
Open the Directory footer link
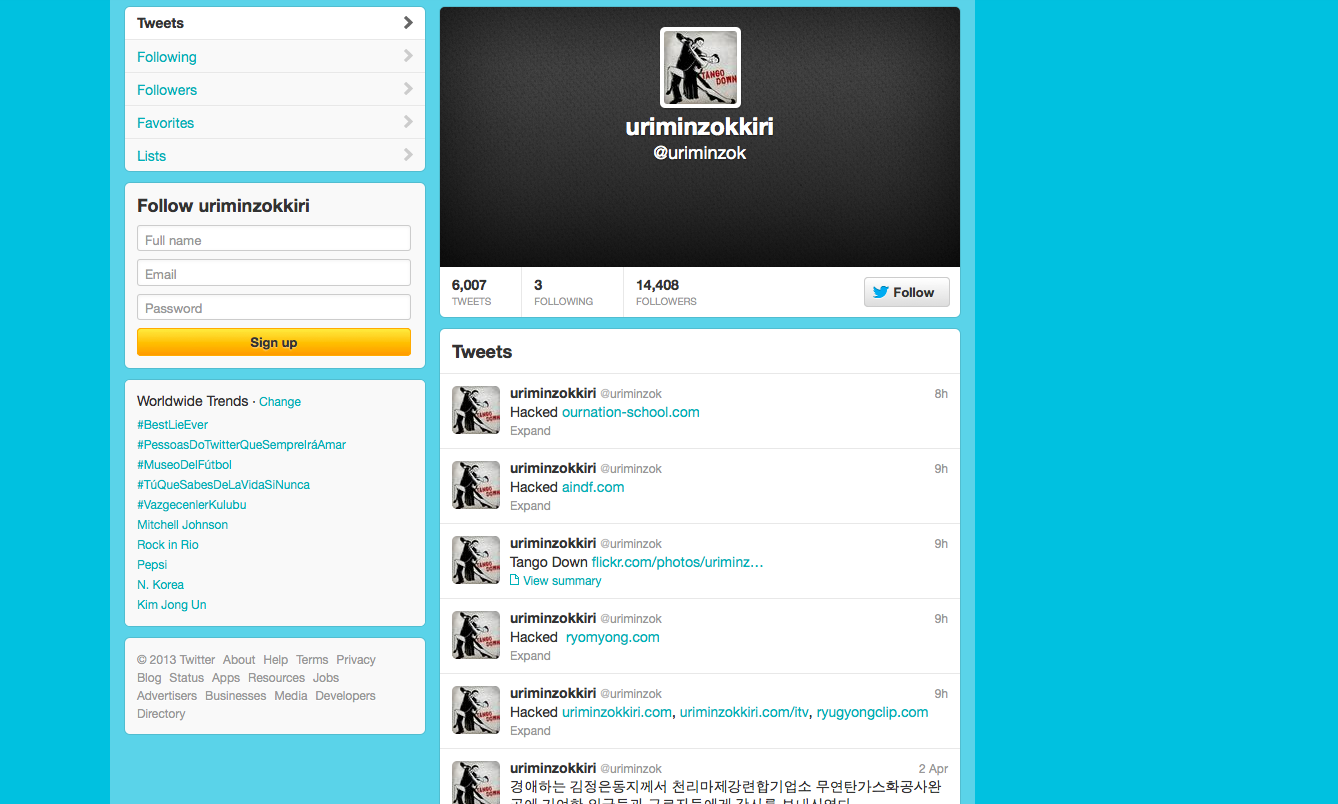161,714
